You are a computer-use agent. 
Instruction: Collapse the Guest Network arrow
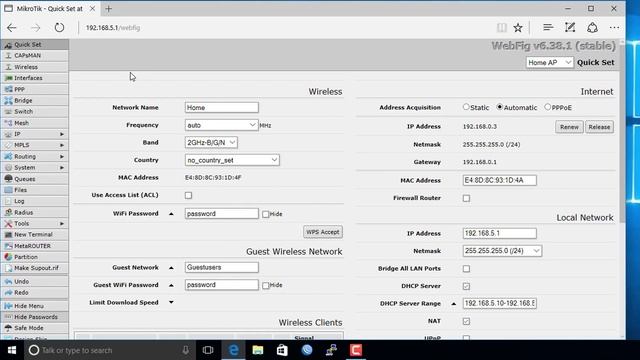coord(171,268)
